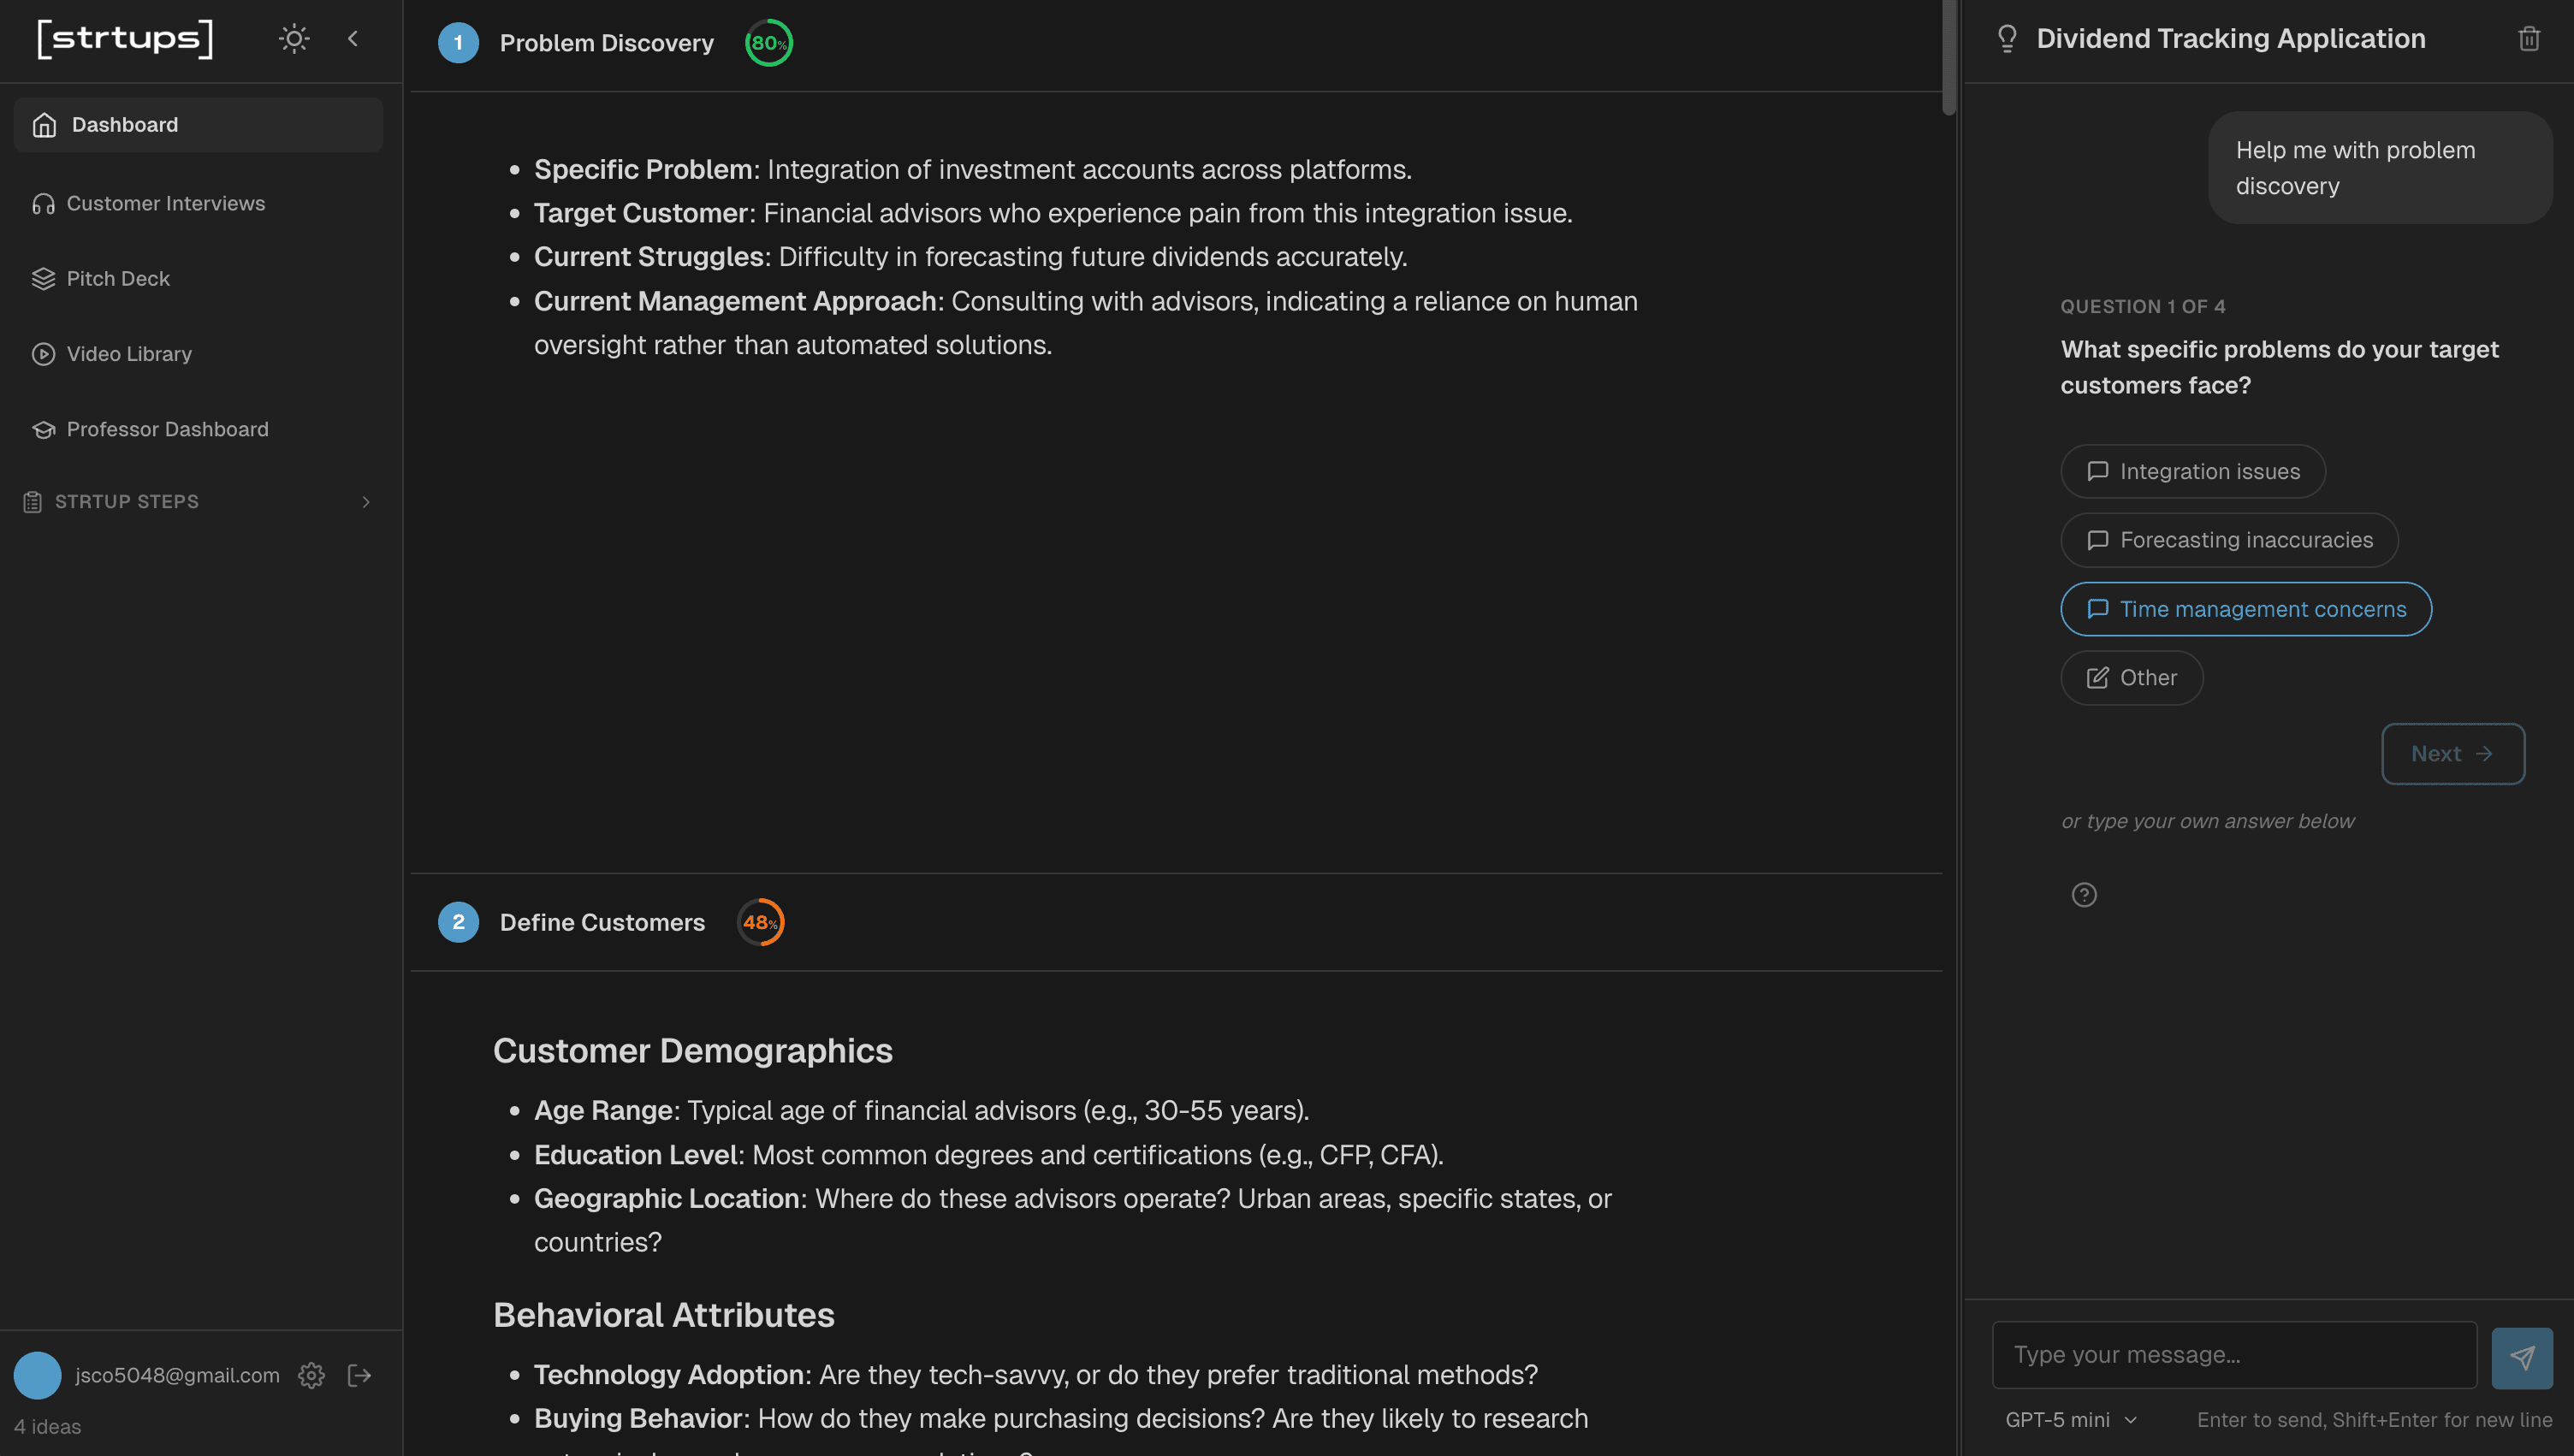Collapse the sidebar with the chevron
2574x1456 pixels.
click(353, 38)
